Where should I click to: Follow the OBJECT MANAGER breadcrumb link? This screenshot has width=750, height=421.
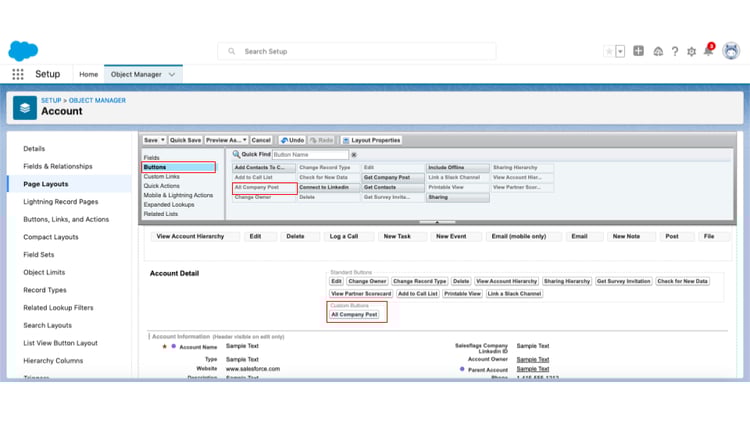97,100
